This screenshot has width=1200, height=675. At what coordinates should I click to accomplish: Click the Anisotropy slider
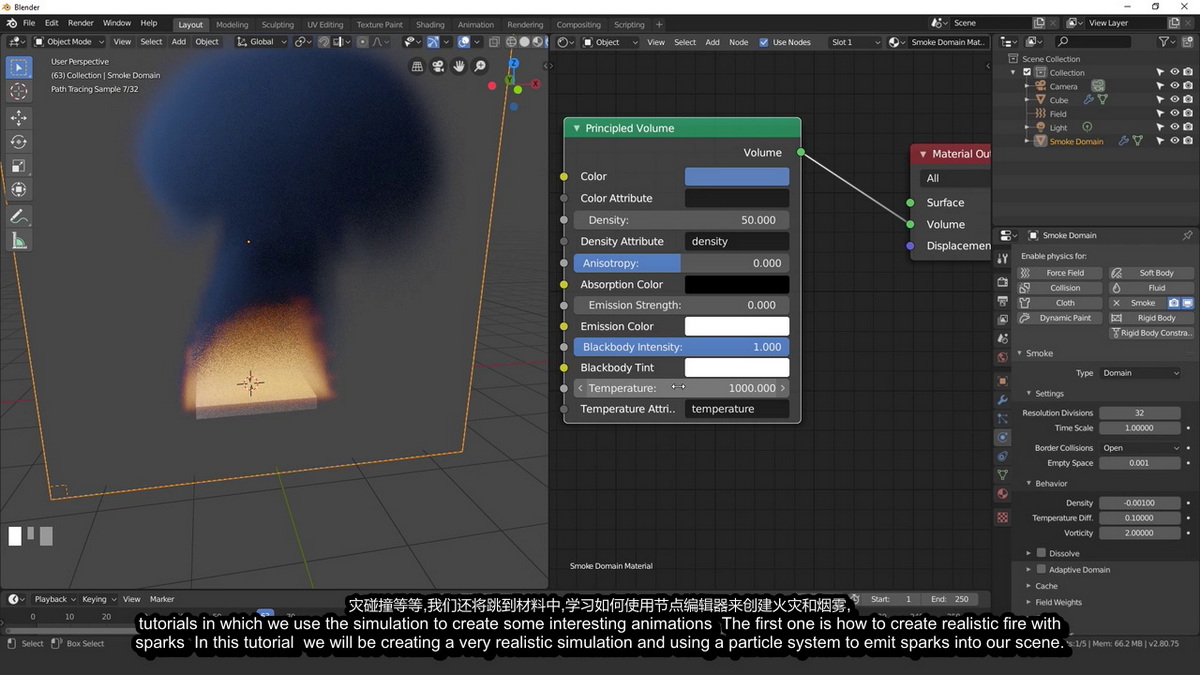pos(681,263)
